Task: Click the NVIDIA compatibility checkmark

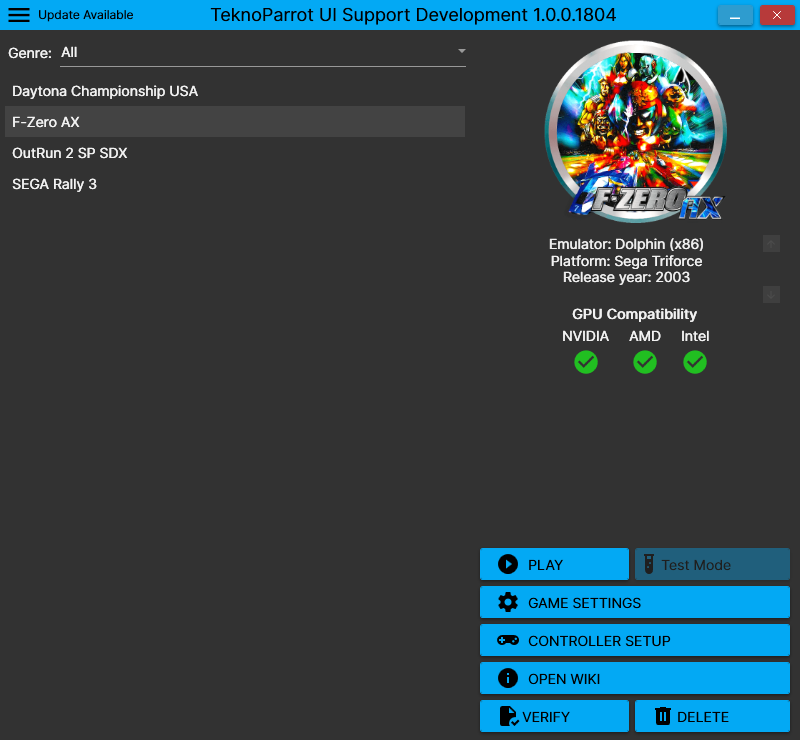Action: tap(586, 362)
